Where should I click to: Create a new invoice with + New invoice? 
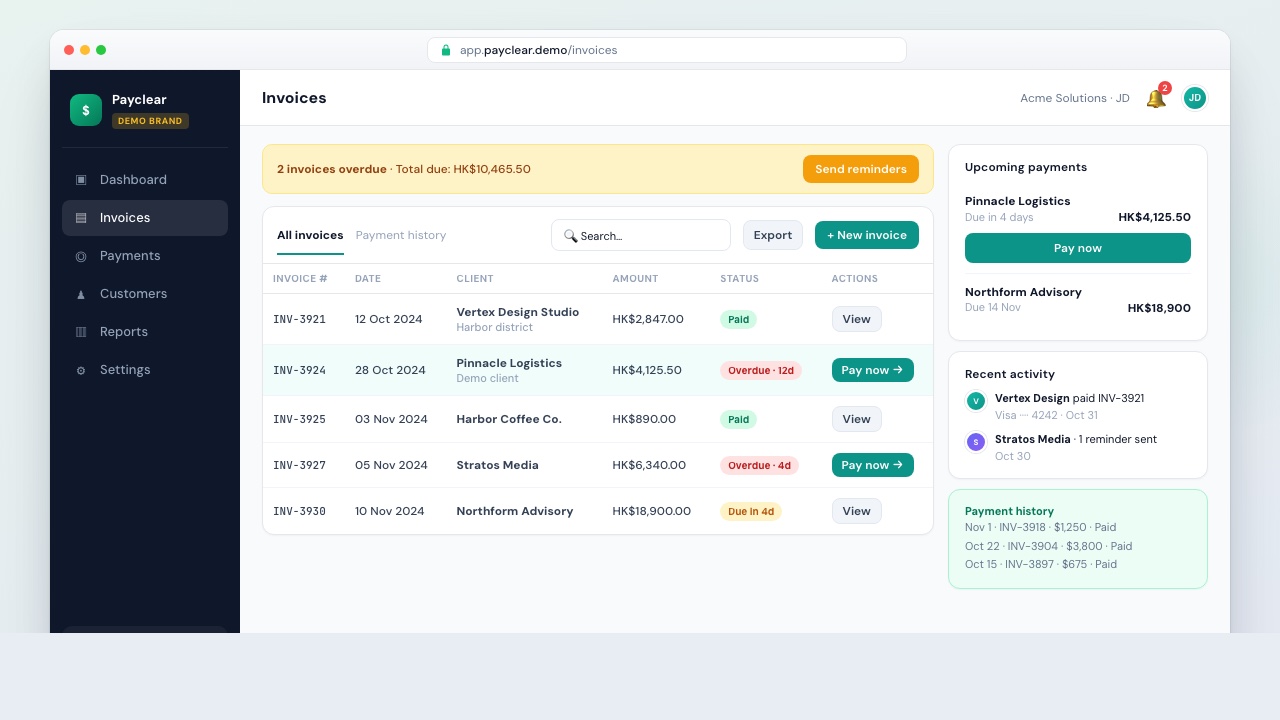pos(867,235)
